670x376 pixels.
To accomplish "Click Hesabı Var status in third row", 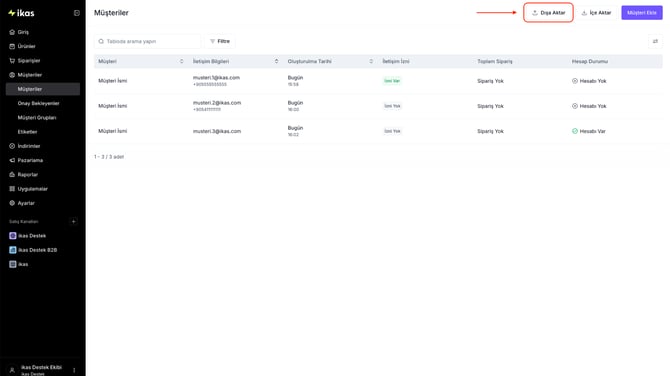I will coord(589,131).
